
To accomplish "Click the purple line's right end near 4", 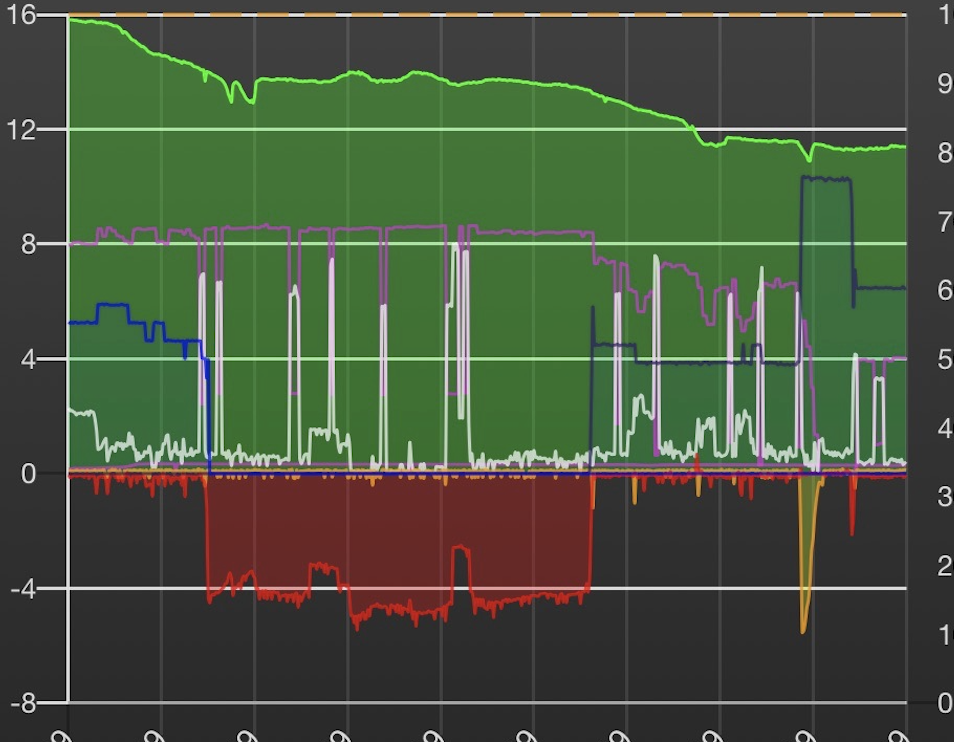I will 899,359.
